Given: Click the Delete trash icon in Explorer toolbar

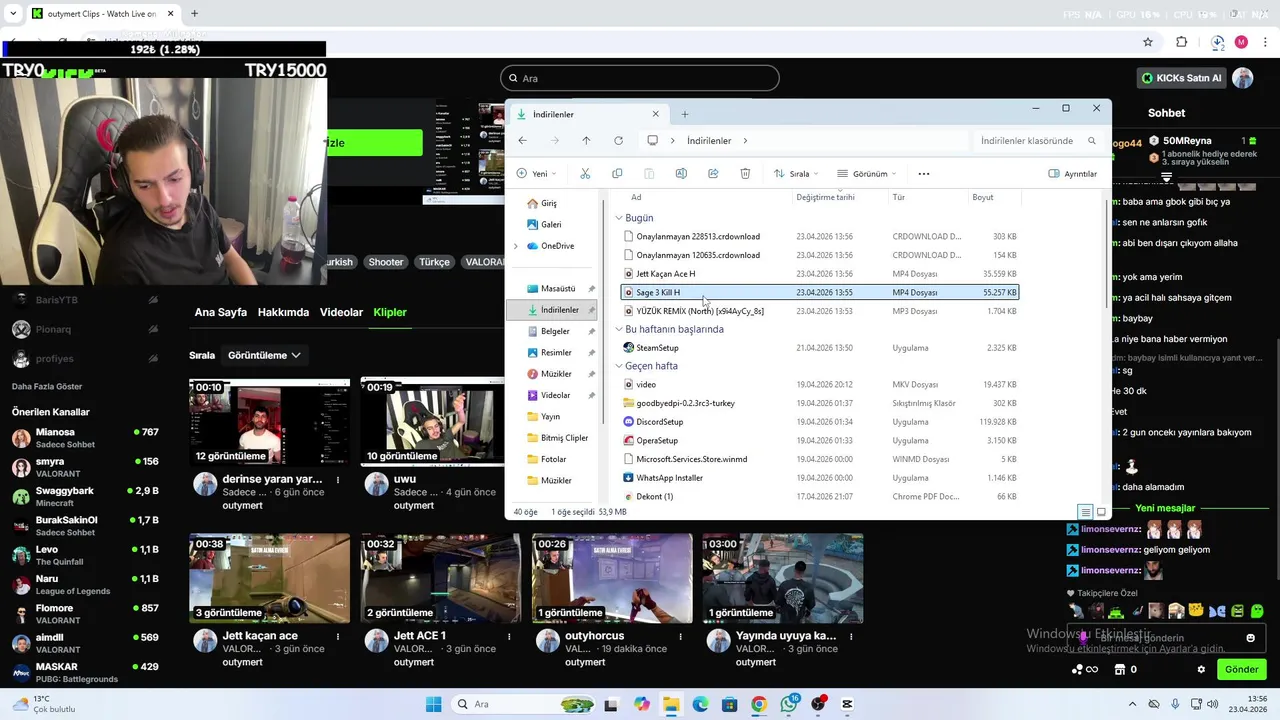Looking at the screenshot, I should tap(745, 173).
